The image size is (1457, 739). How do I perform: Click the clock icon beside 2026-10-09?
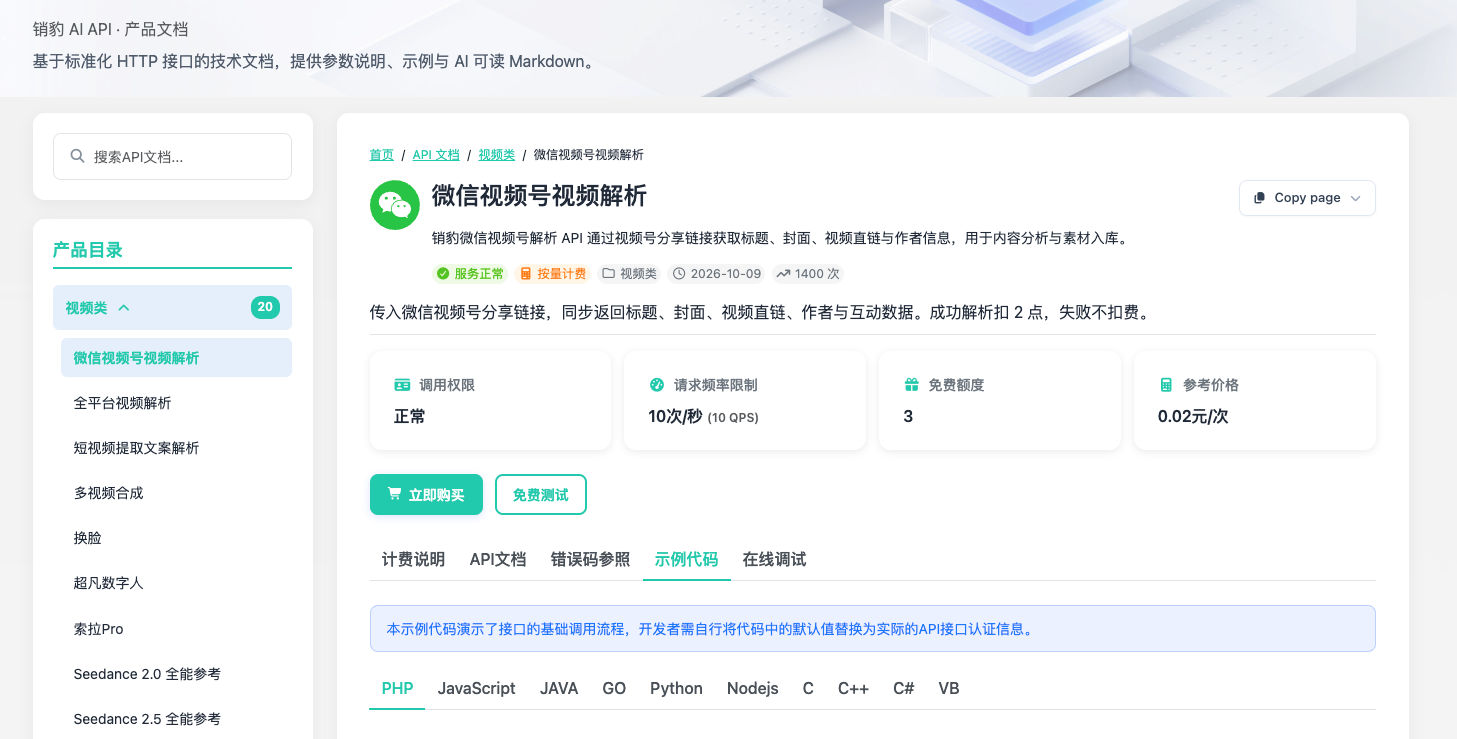680,274
